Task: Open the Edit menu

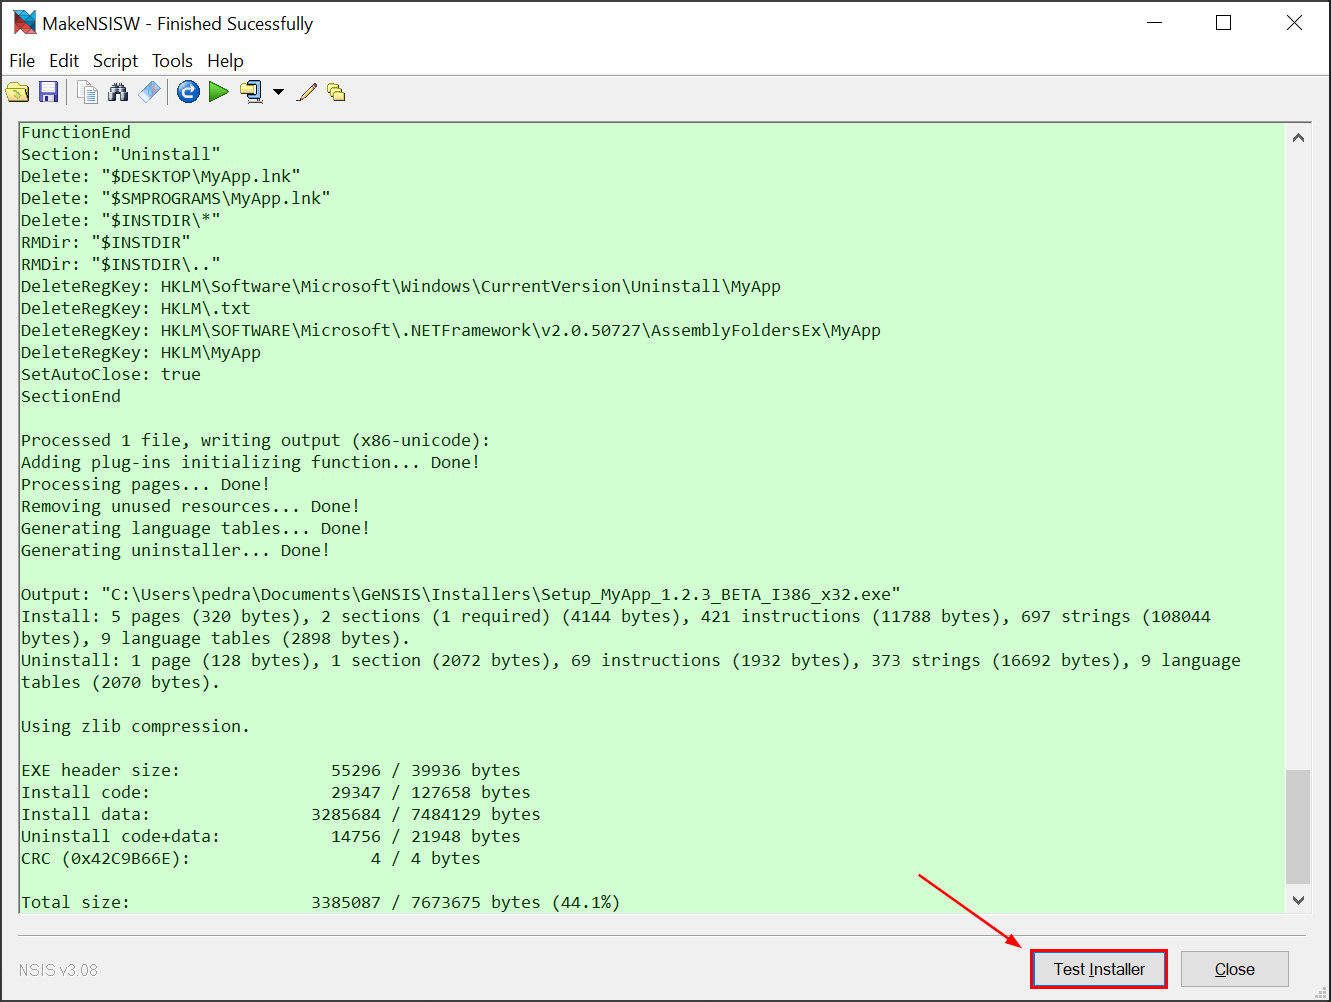Action: [64, 61]
